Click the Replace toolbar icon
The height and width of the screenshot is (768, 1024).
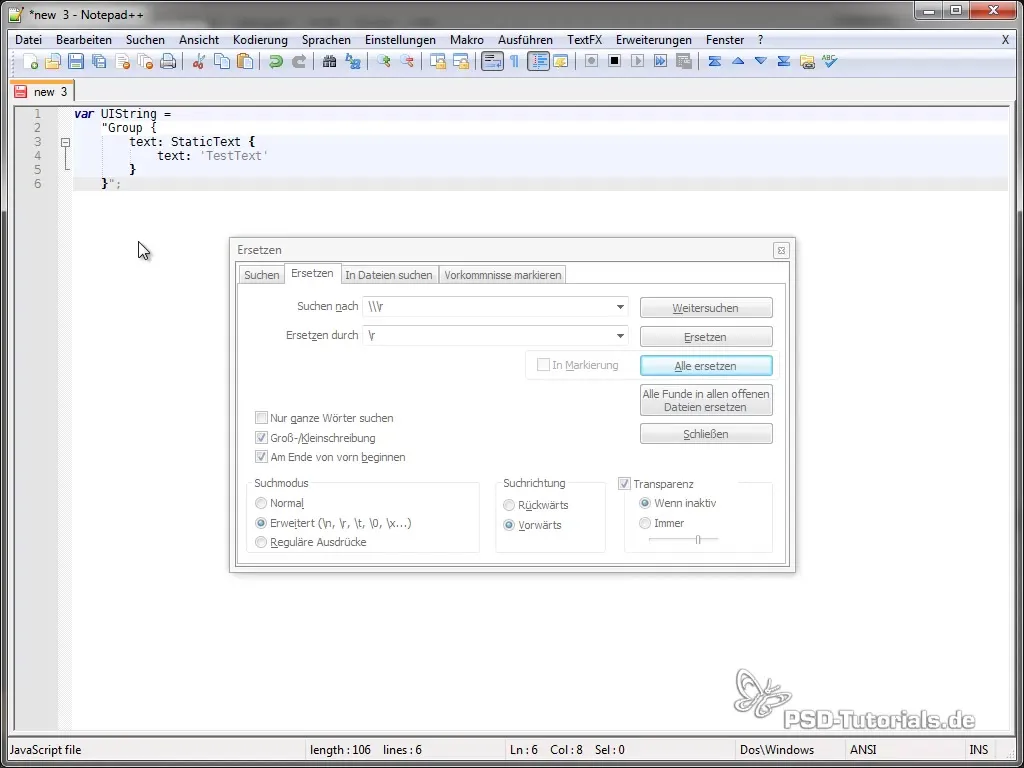[x=353, y=62]
